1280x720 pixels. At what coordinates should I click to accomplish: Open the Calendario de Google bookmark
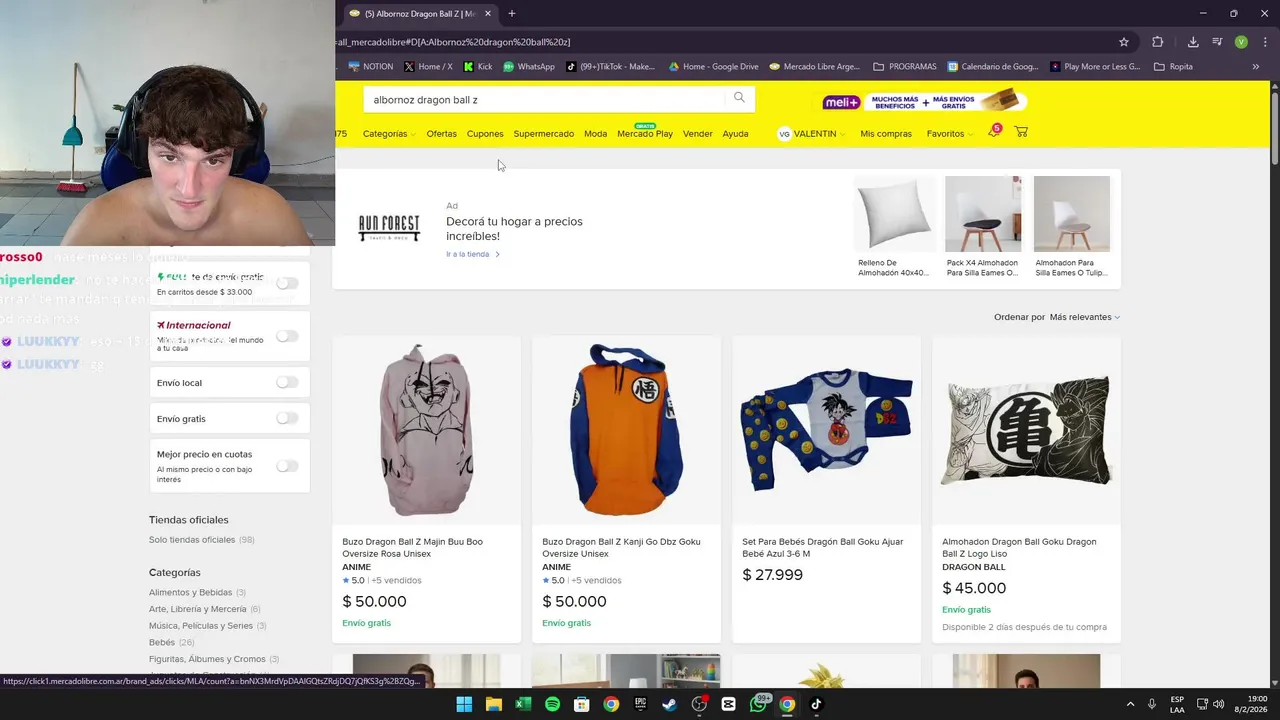[993, 67]
